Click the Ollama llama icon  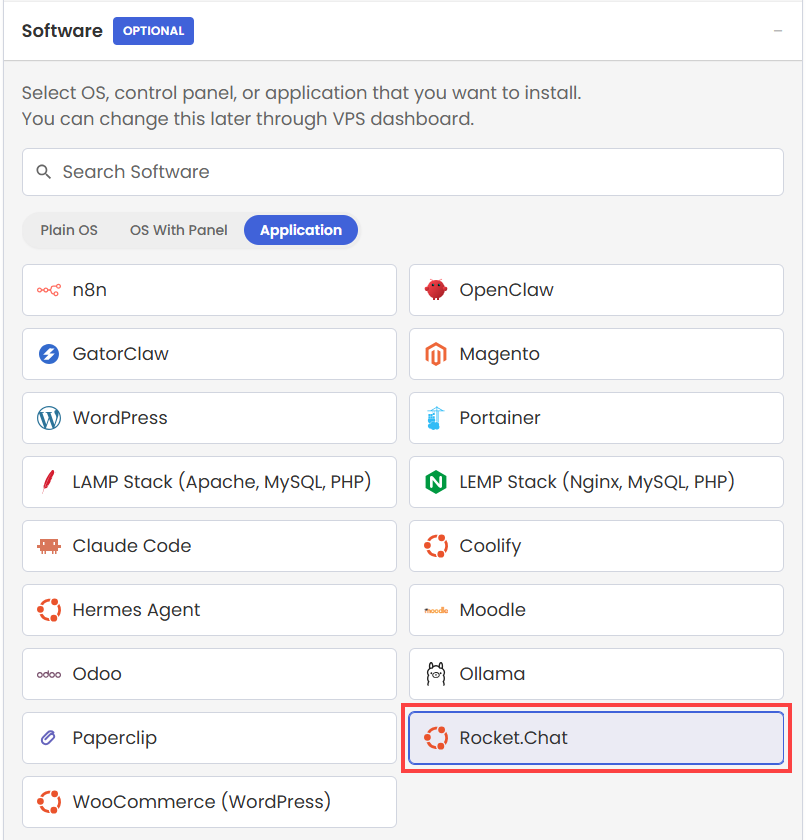click(x=436, y=674)
